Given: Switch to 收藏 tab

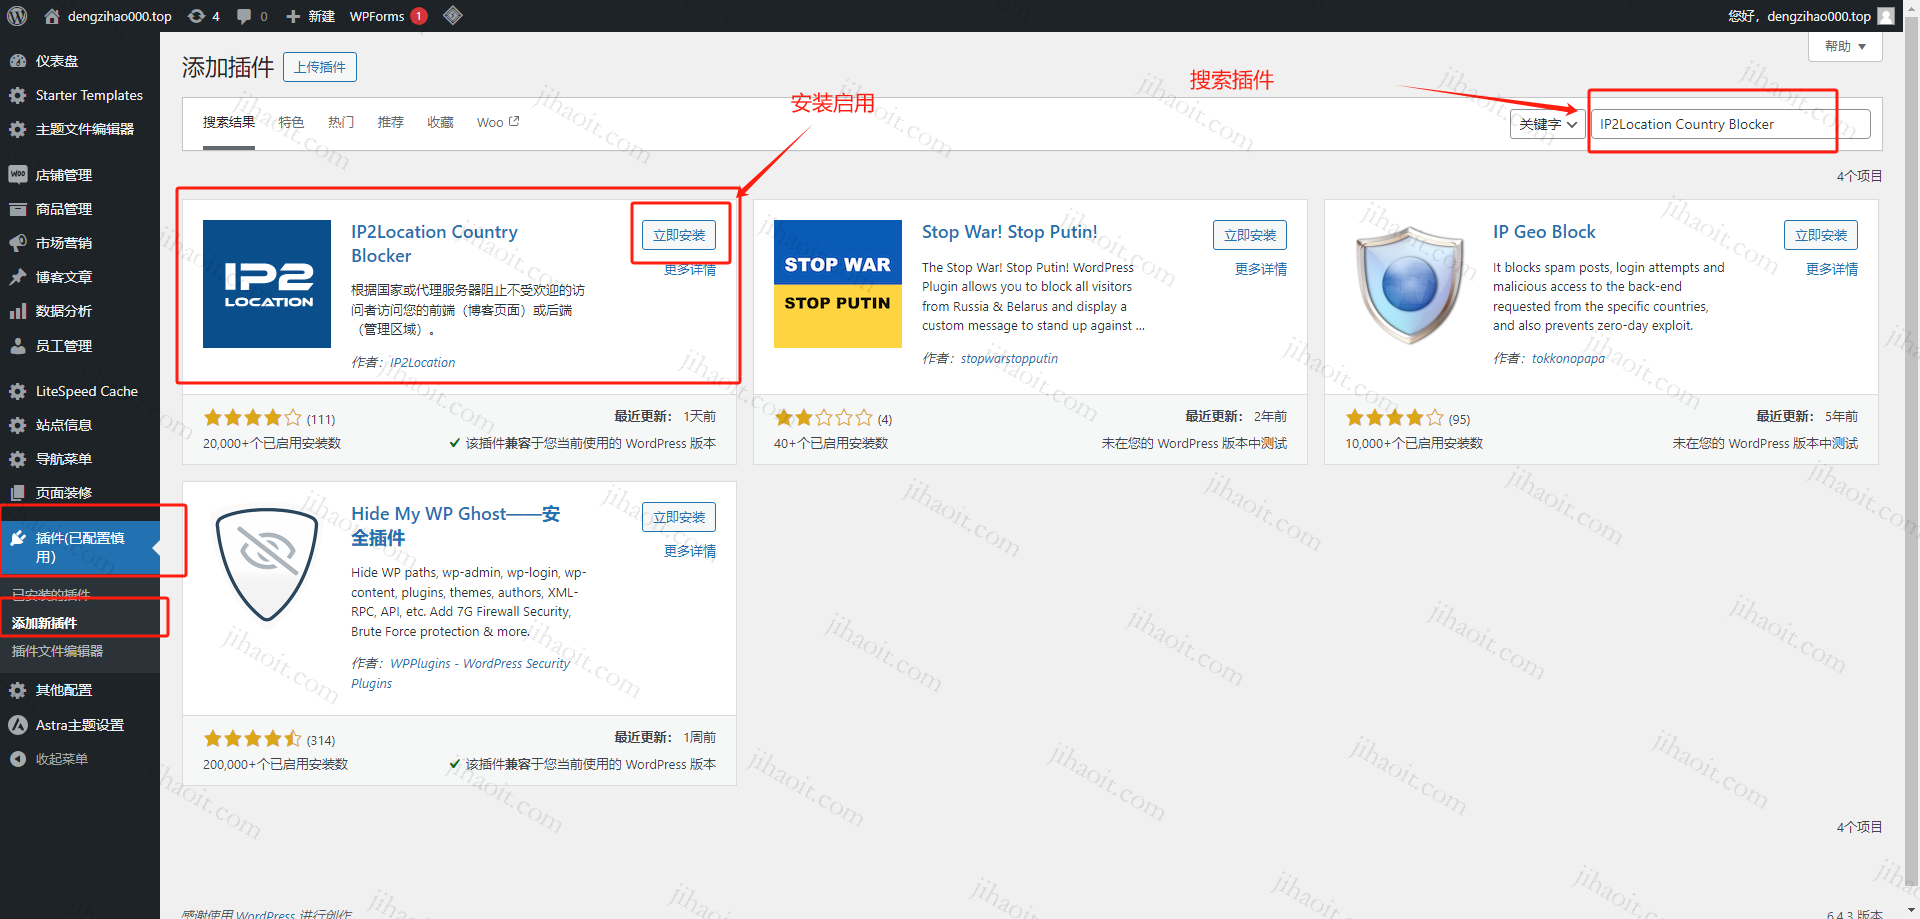Looking at the screenshot, I should [x=440, y=122].
